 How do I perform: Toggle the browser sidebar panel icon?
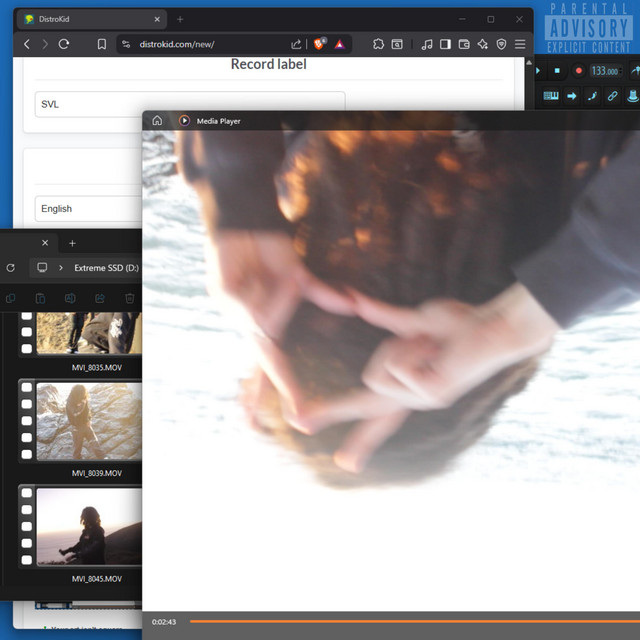pyautogui.click(x=445, y=44)
